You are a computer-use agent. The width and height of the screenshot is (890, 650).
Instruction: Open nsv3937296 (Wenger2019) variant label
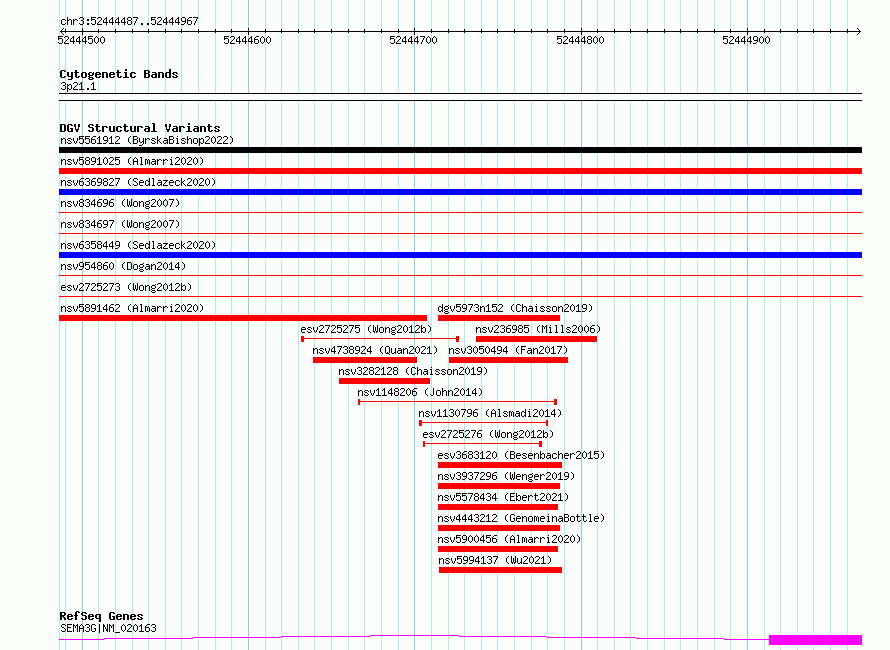point(506,476)
